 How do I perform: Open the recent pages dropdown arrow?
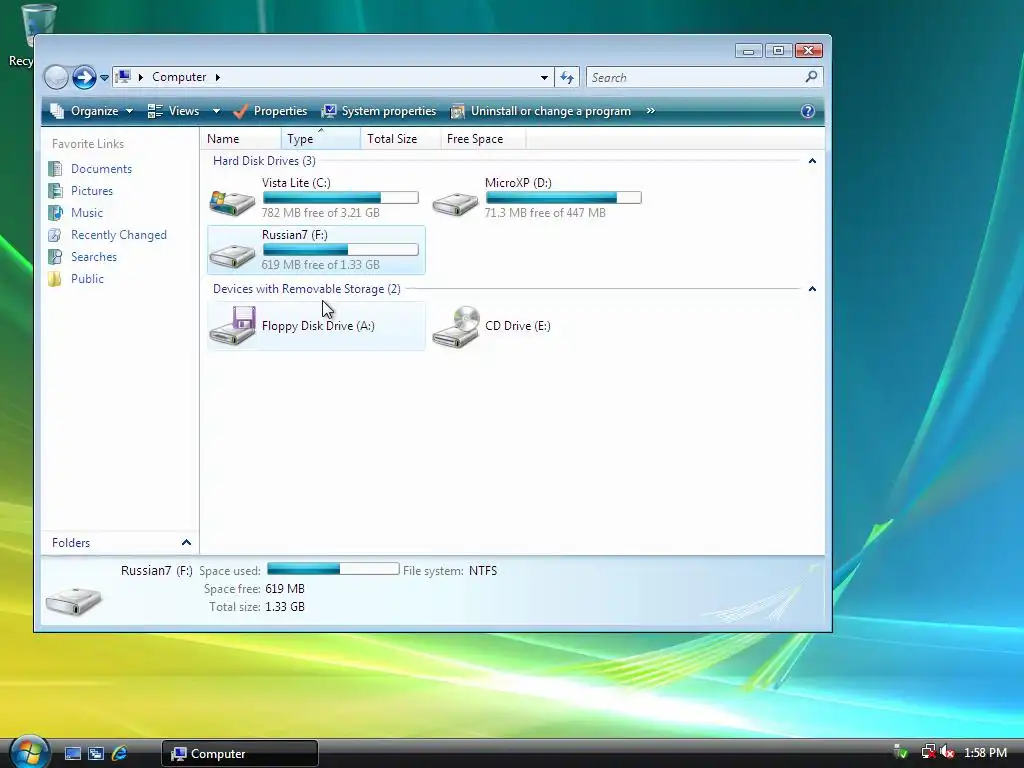click(104, 78)
